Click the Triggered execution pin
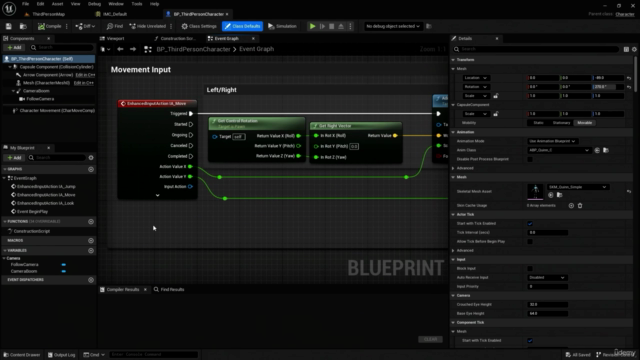640x360 pixels. point(191,113)
